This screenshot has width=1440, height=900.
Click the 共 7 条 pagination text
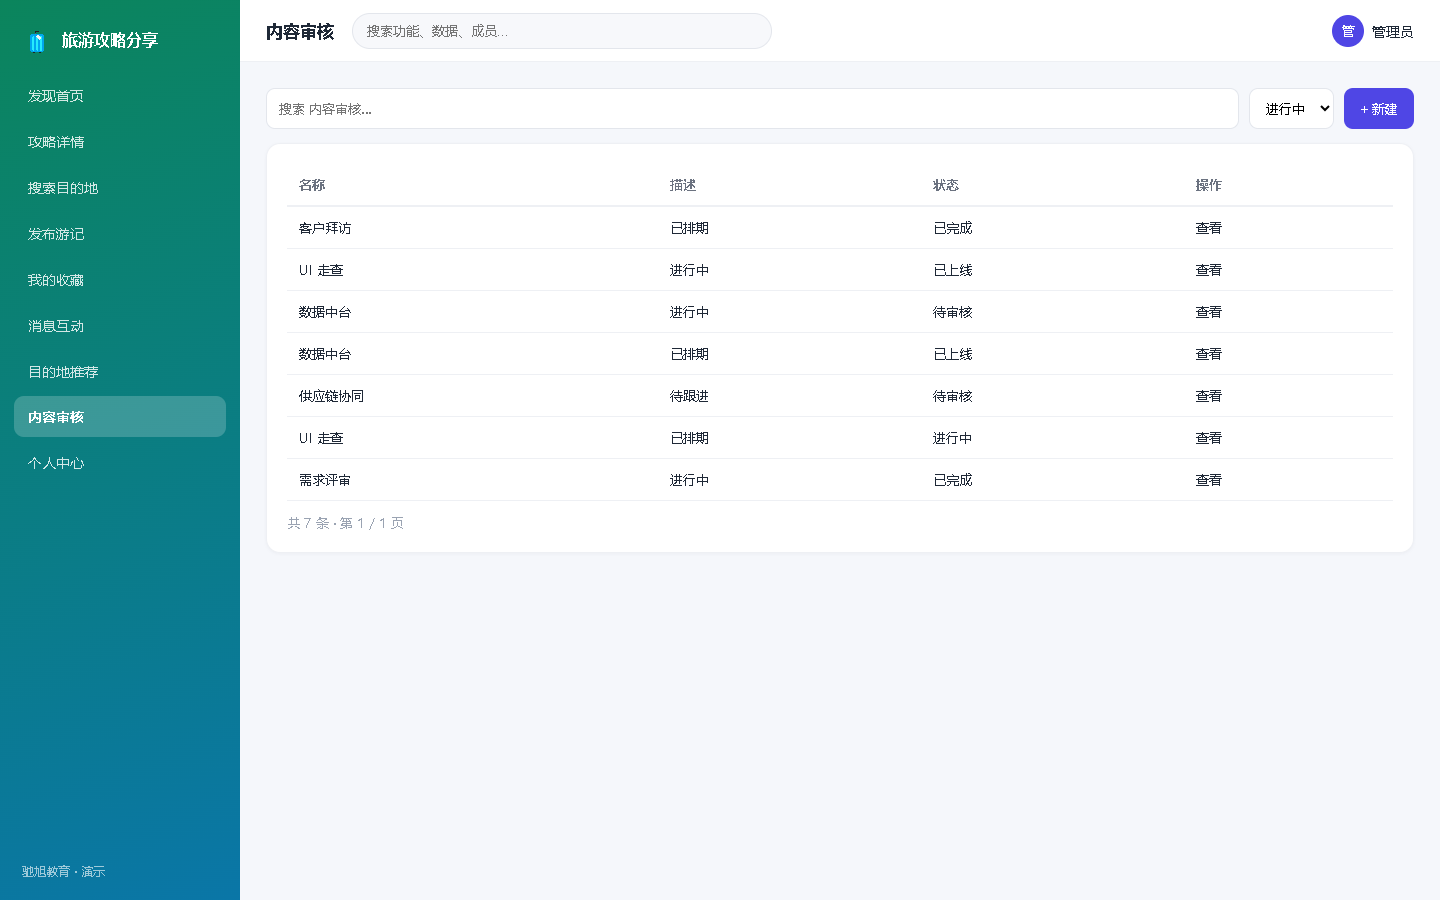tap(346, 523)
